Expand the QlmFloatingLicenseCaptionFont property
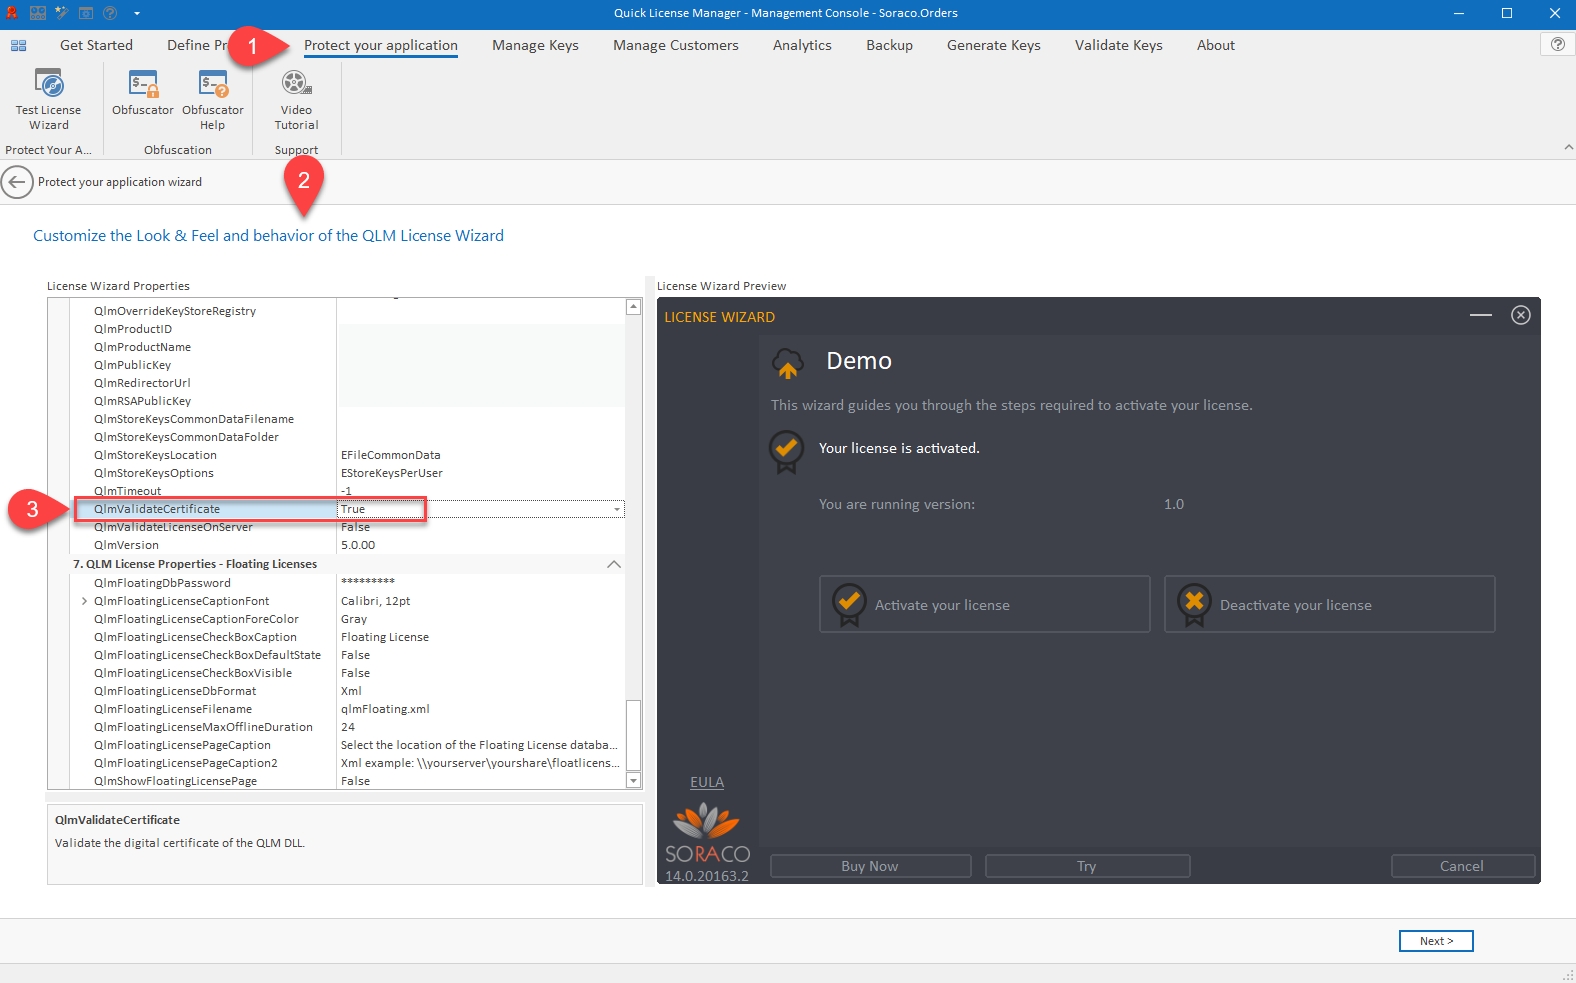Image resolution: width=1576 pixels, height=983 pixels. pyautogui.click(x=84, y=601)
